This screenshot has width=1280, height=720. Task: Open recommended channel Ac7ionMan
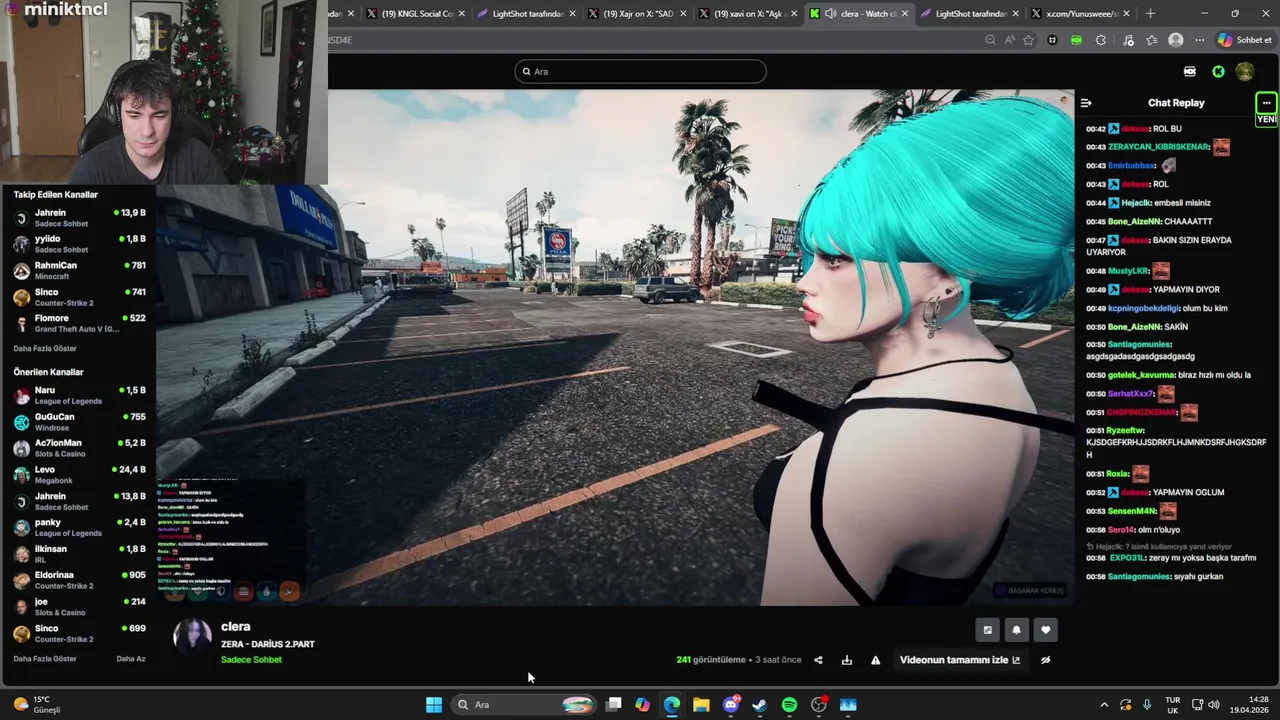pos(80,448)
